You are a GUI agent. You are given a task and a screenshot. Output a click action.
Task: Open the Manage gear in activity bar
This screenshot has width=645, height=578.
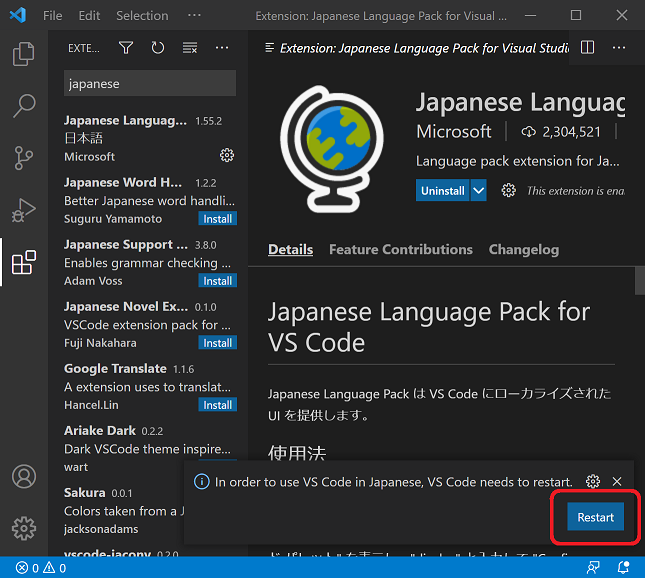(23, 528)
